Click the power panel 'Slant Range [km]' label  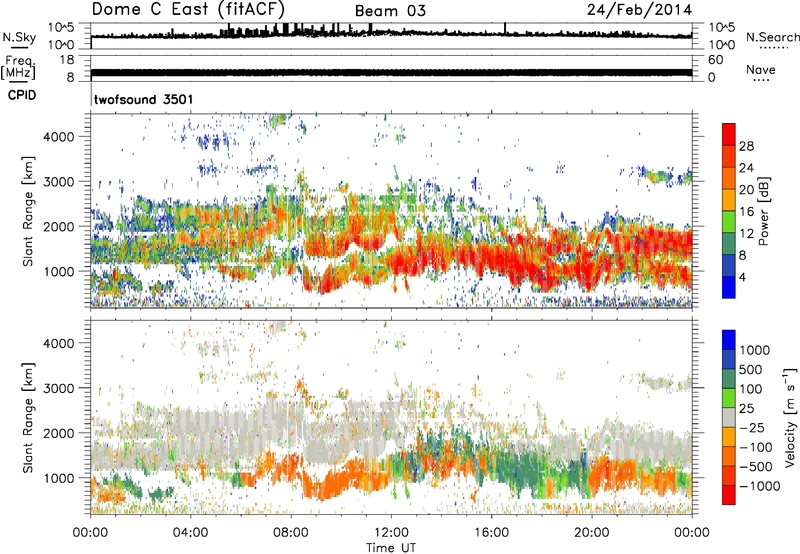28,211
